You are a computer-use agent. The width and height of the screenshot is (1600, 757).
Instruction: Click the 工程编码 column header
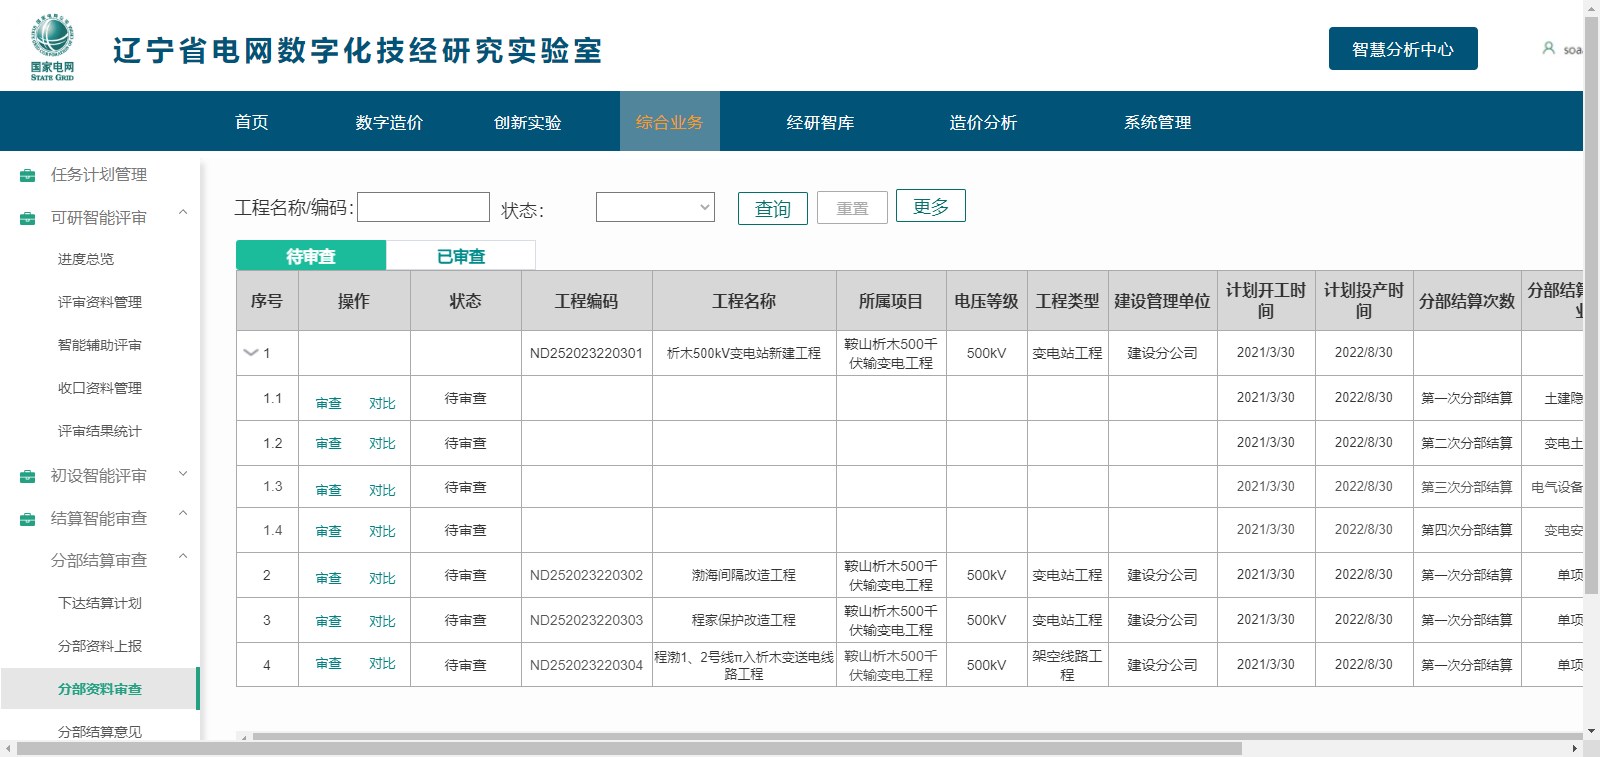(x=587, y=301)
